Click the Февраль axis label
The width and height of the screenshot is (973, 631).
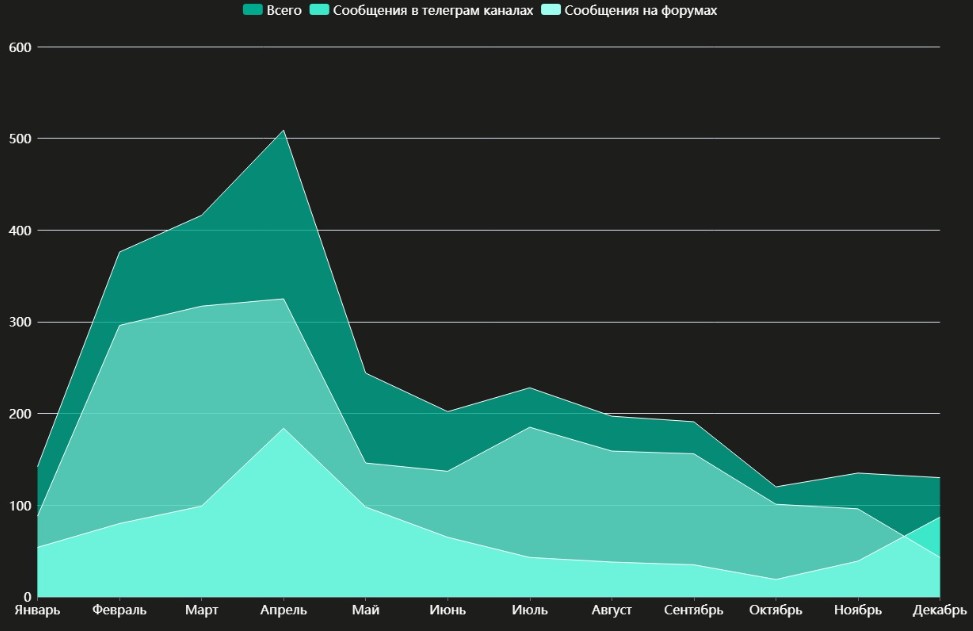(x=119, y=610)
